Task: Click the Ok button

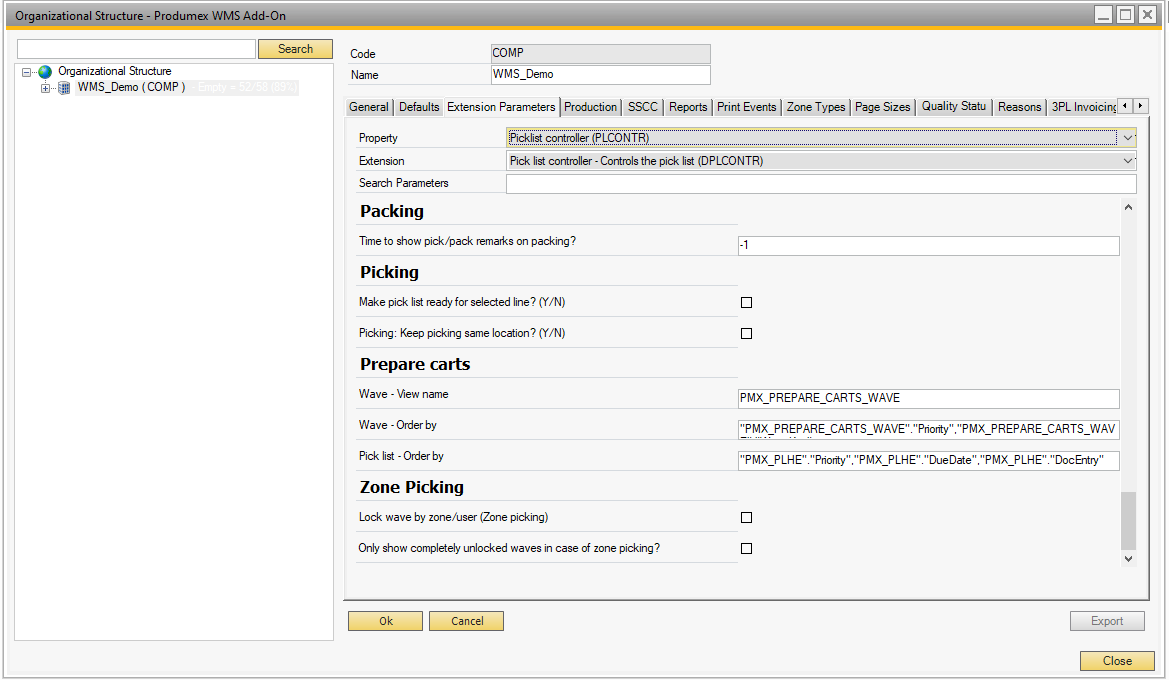Action: pos(385,621)
